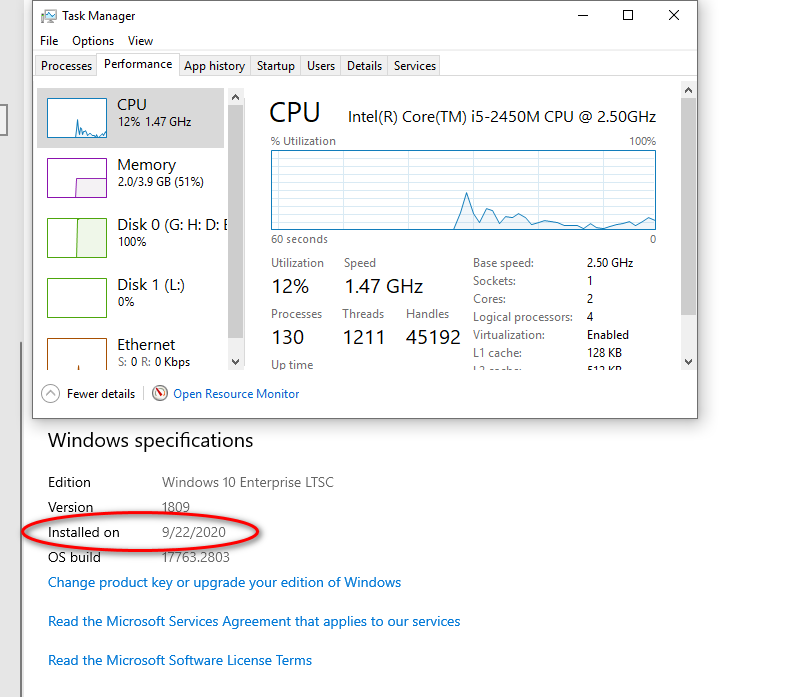Screen dimensions: 798x697
Task: Click the Fewer details collapse arrow icon
Action: 50,394
